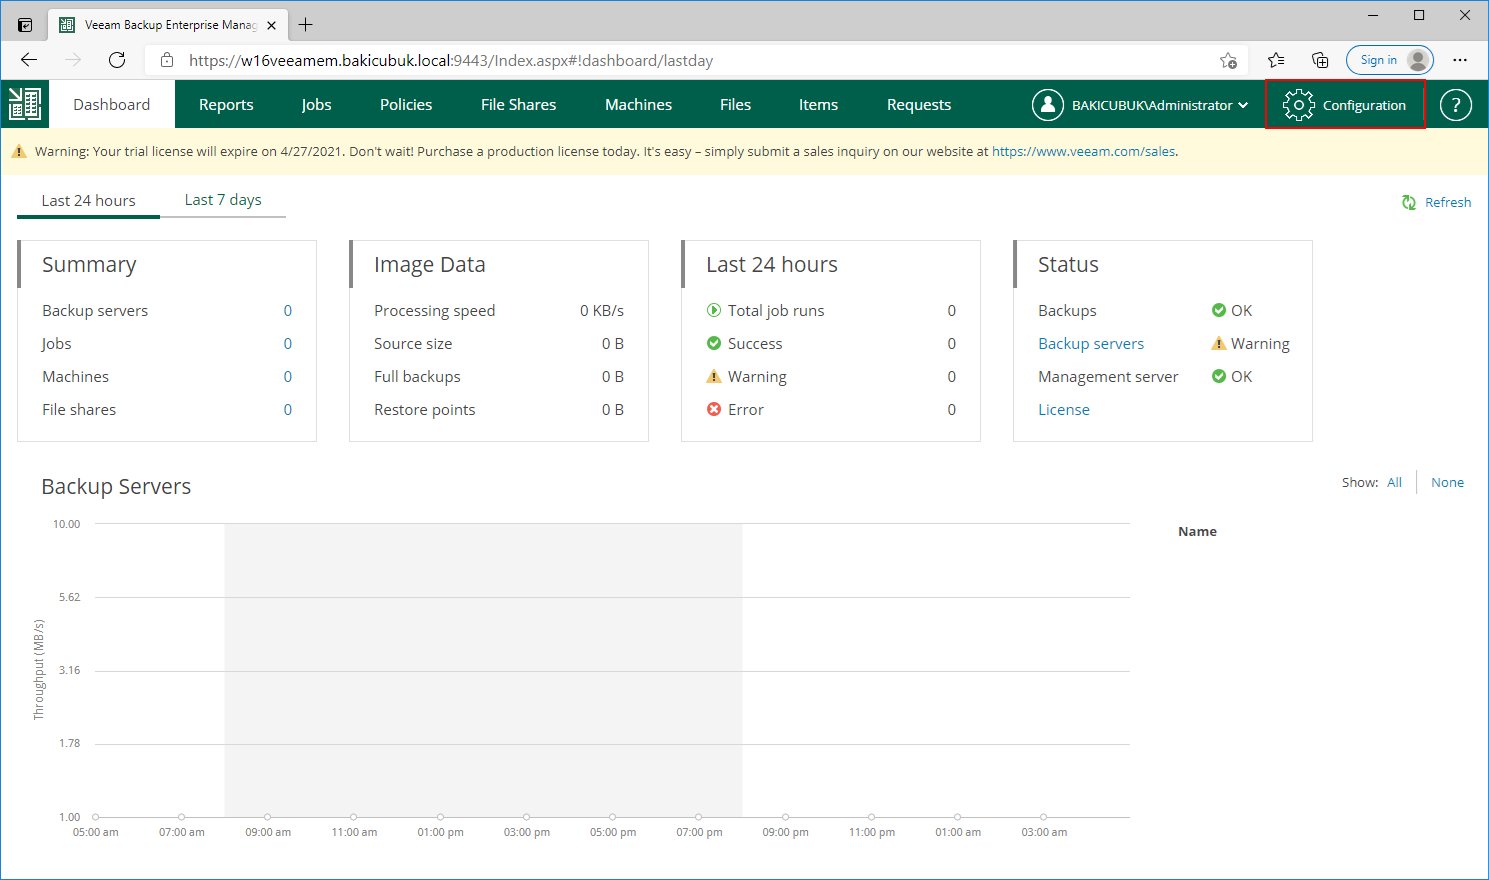
Task: Show All backup servers in chart
Action: [x=1395, y=482]
